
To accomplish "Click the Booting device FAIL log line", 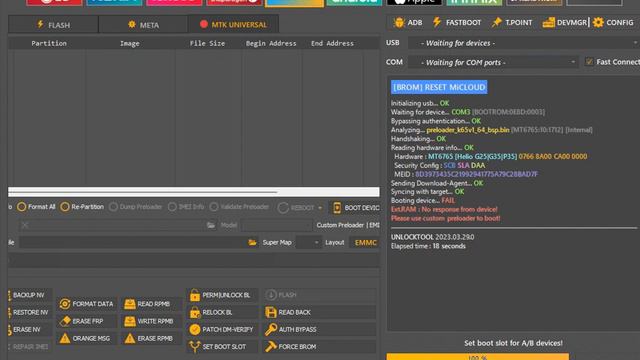I will [422, 200].
